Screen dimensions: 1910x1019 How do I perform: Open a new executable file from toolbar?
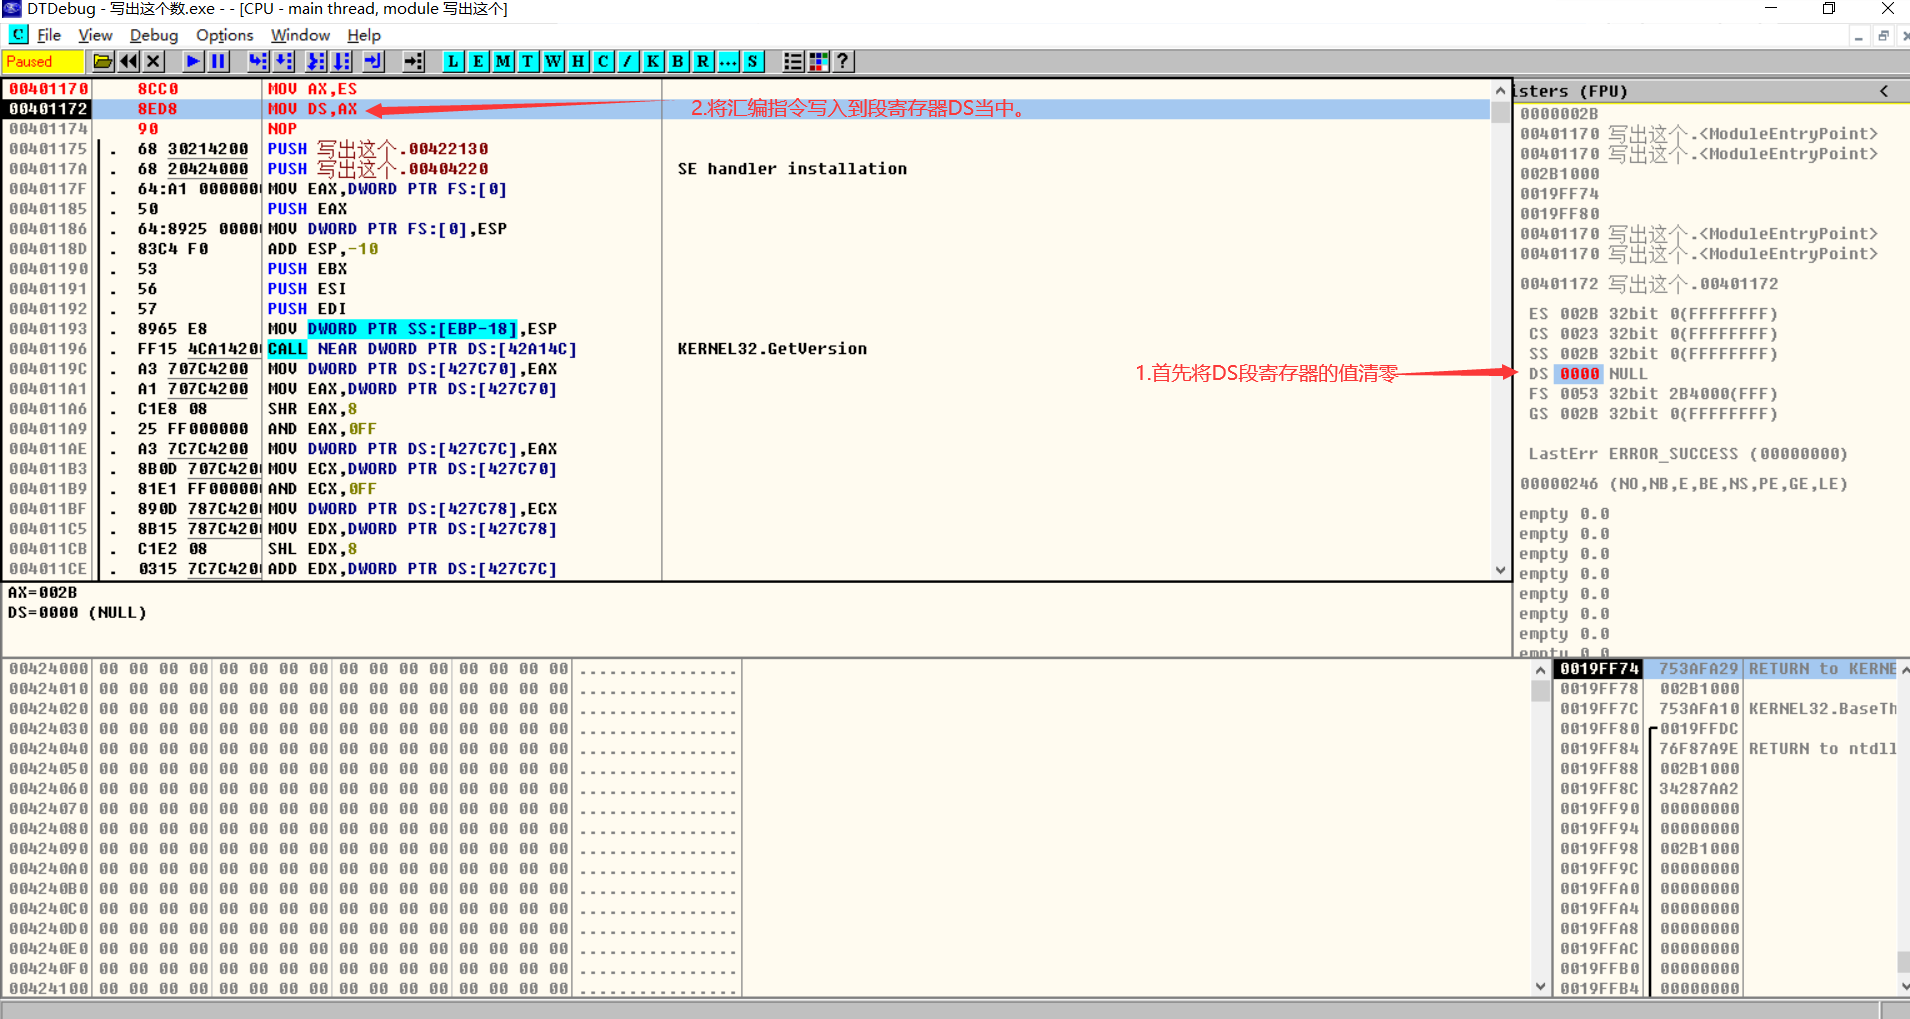(x=103, y=62)
